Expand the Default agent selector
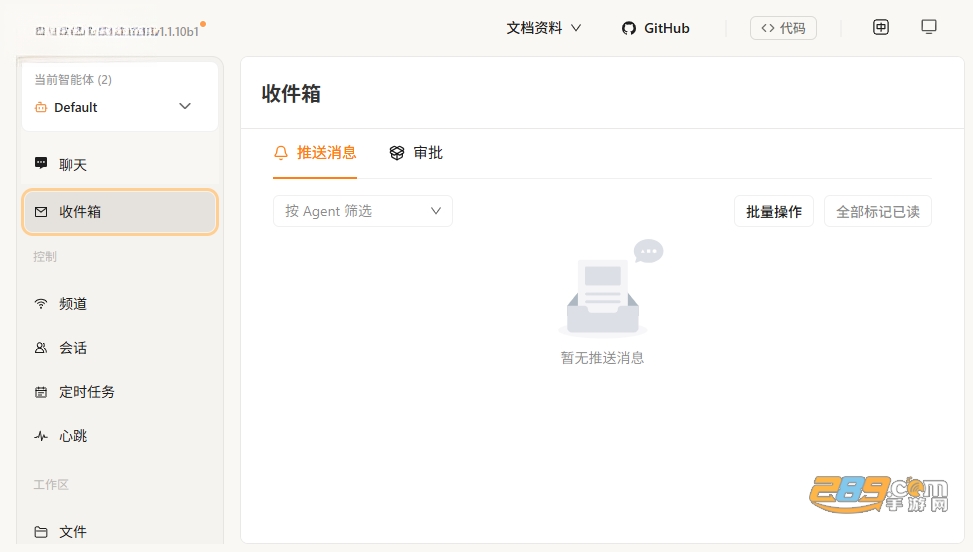 [x=120, y=107]
